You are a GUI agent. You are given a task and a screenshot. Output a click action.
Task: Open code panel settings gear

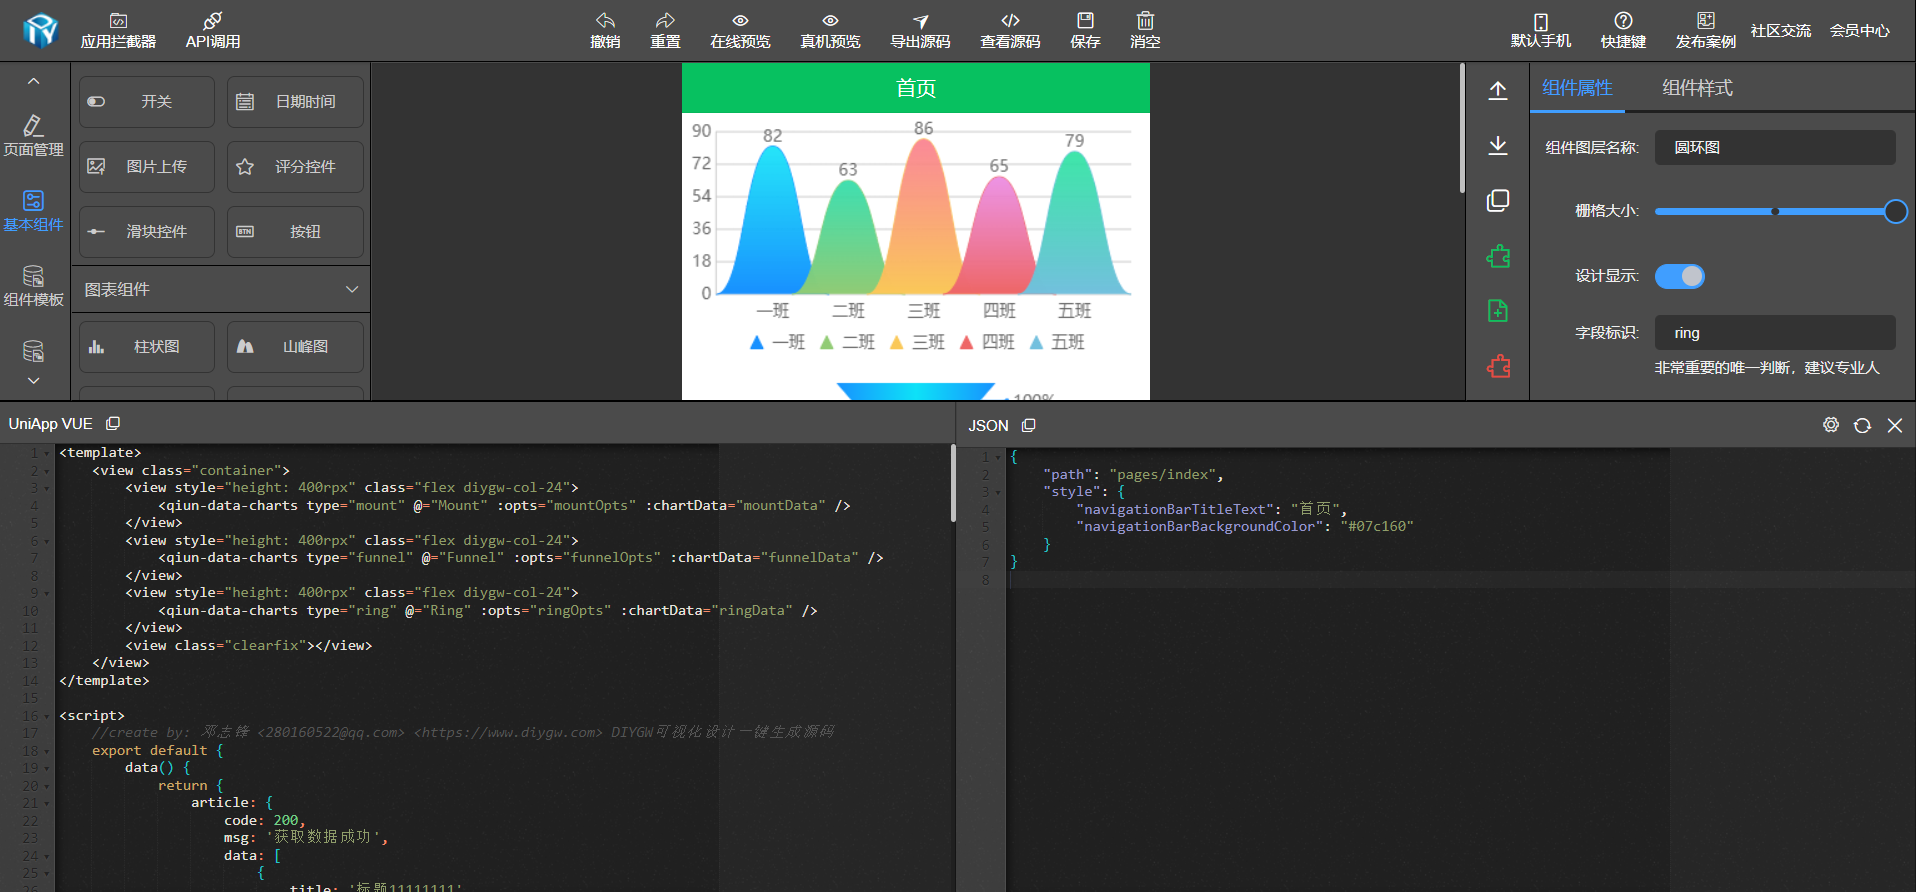coord(1831,425)
